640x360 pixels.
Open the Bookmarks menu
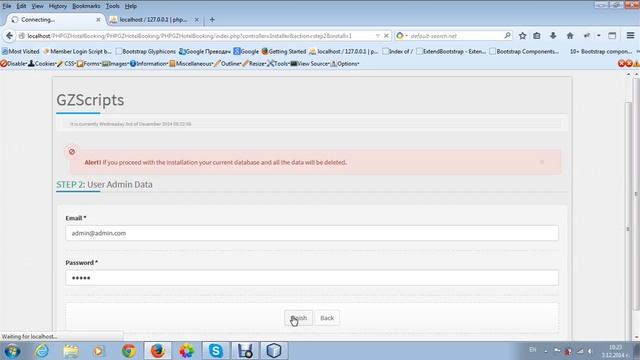pos(86,6)
